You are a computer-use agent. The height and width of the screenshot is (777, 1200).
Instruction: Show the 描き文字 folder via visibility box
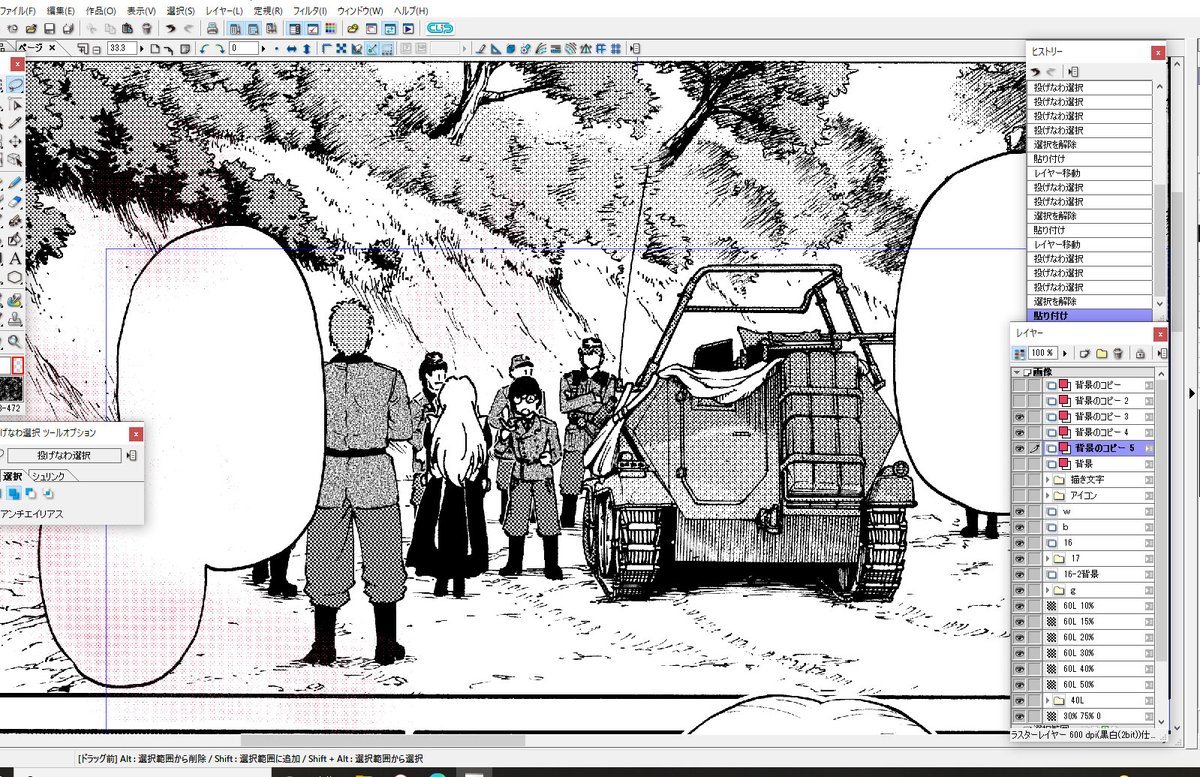coord(1020,480)
